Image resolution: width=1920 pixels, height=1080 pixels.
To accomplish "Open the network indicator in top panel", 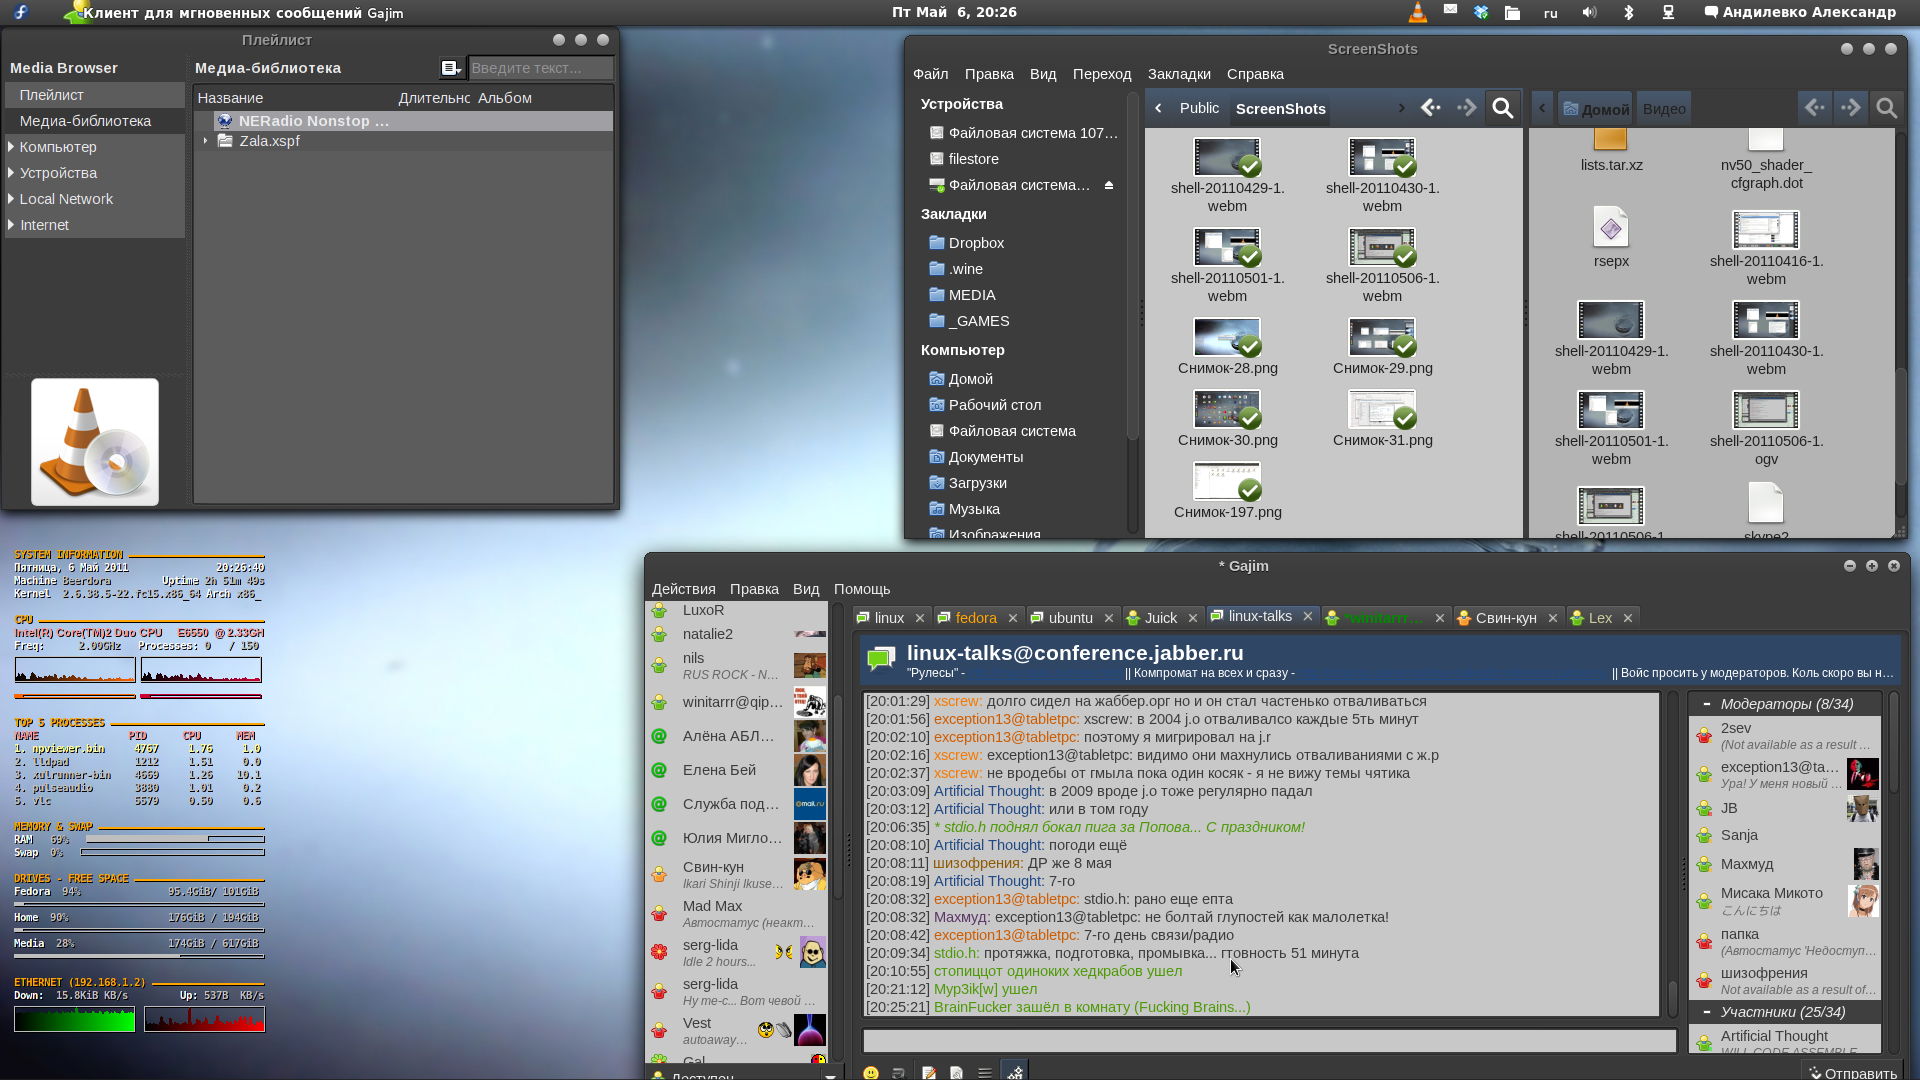I will point(1668,12).
